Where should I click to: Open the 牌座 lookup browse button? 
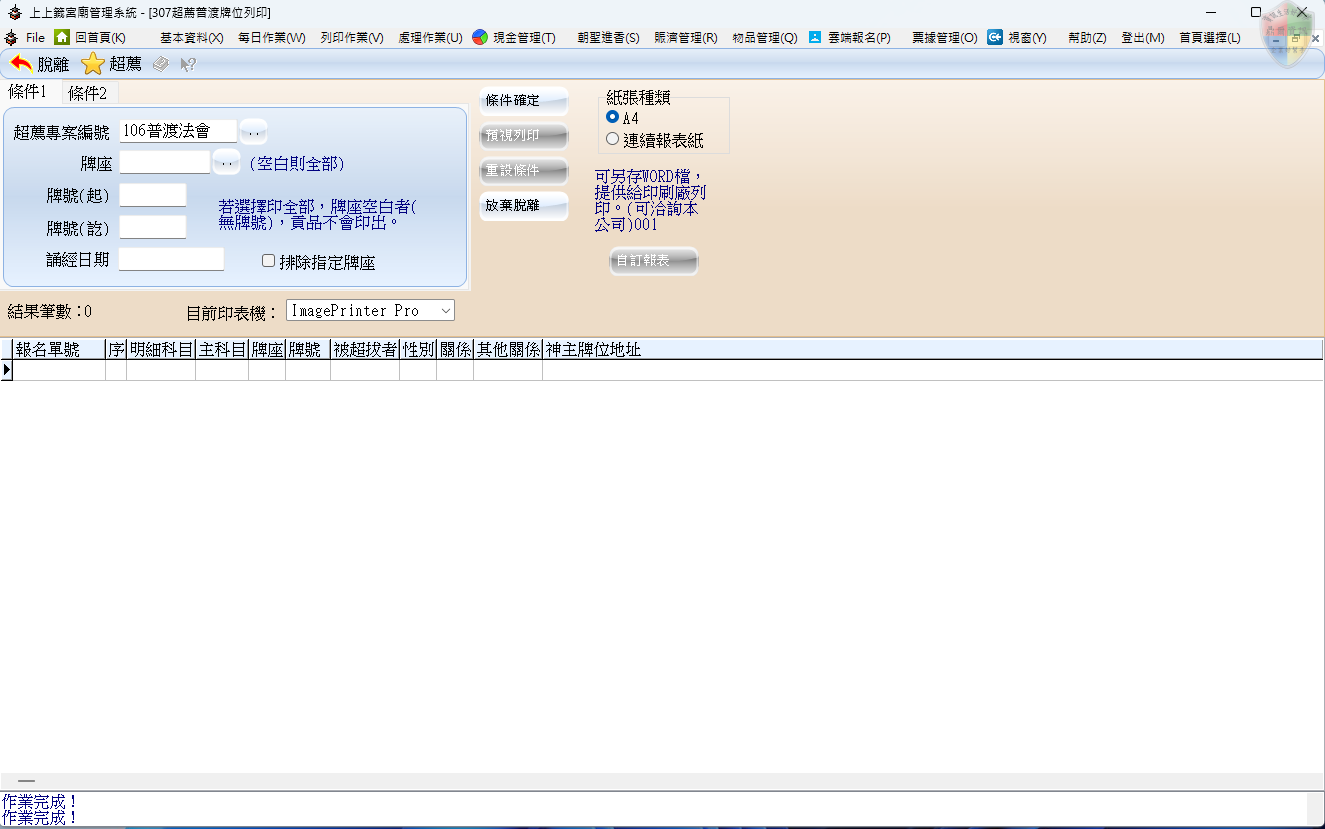(226, 162)
